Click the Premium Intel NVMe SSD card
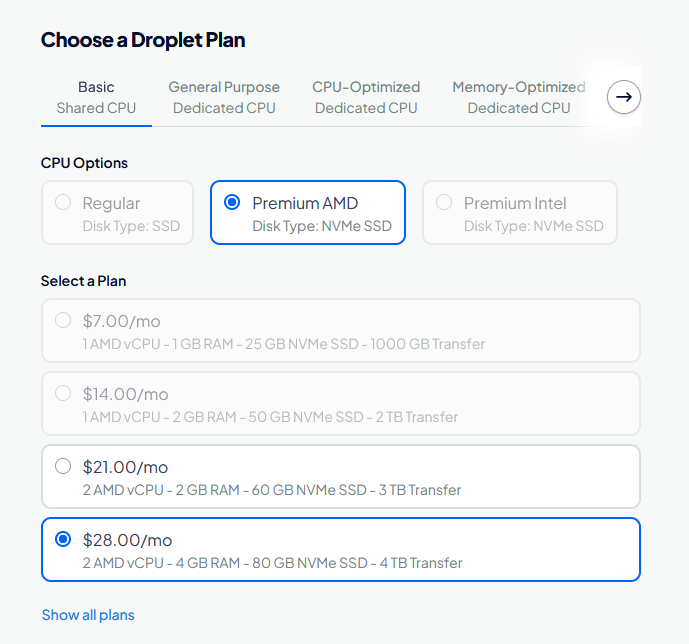 (x=520, y=213)
